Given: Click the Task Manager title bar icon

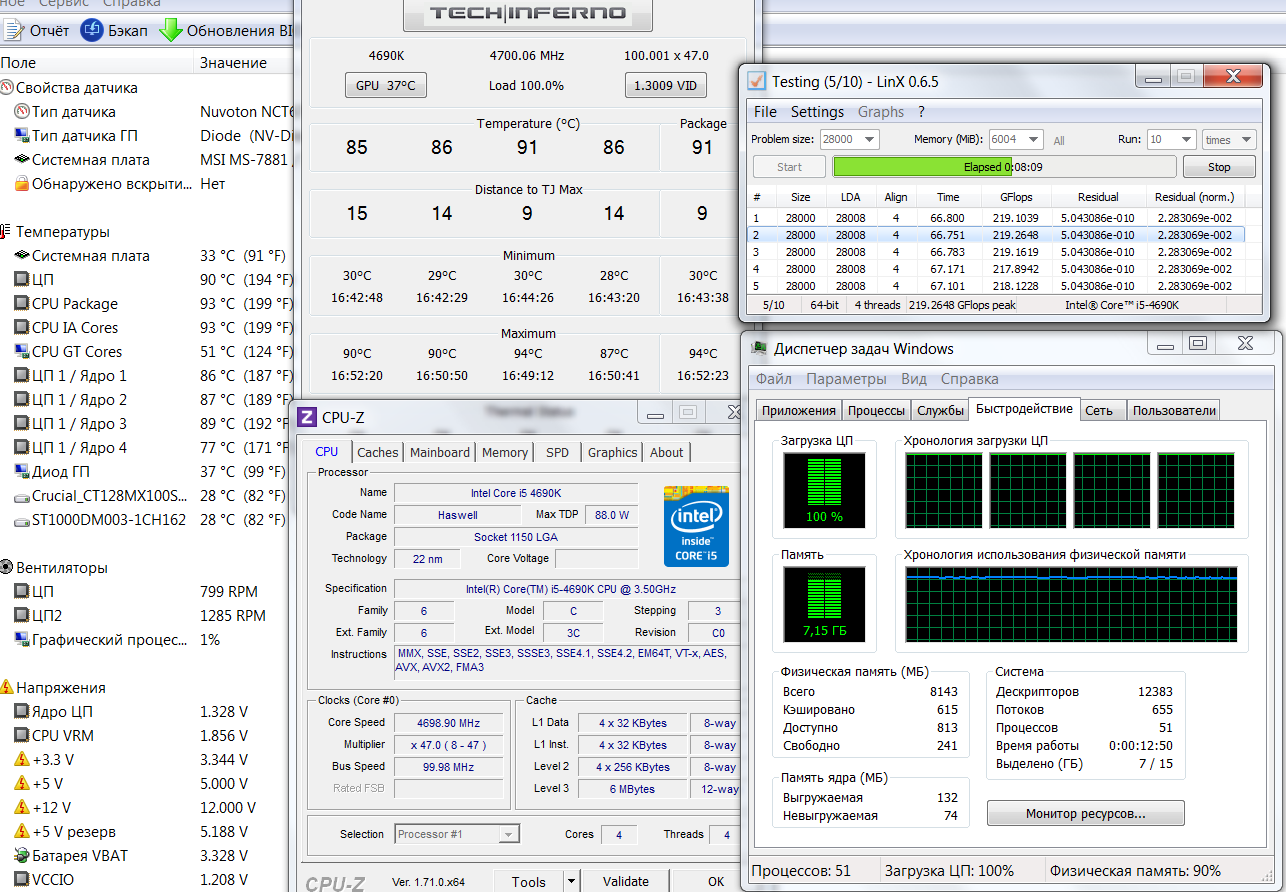Looking at the screenshot, I should (760, 349).
